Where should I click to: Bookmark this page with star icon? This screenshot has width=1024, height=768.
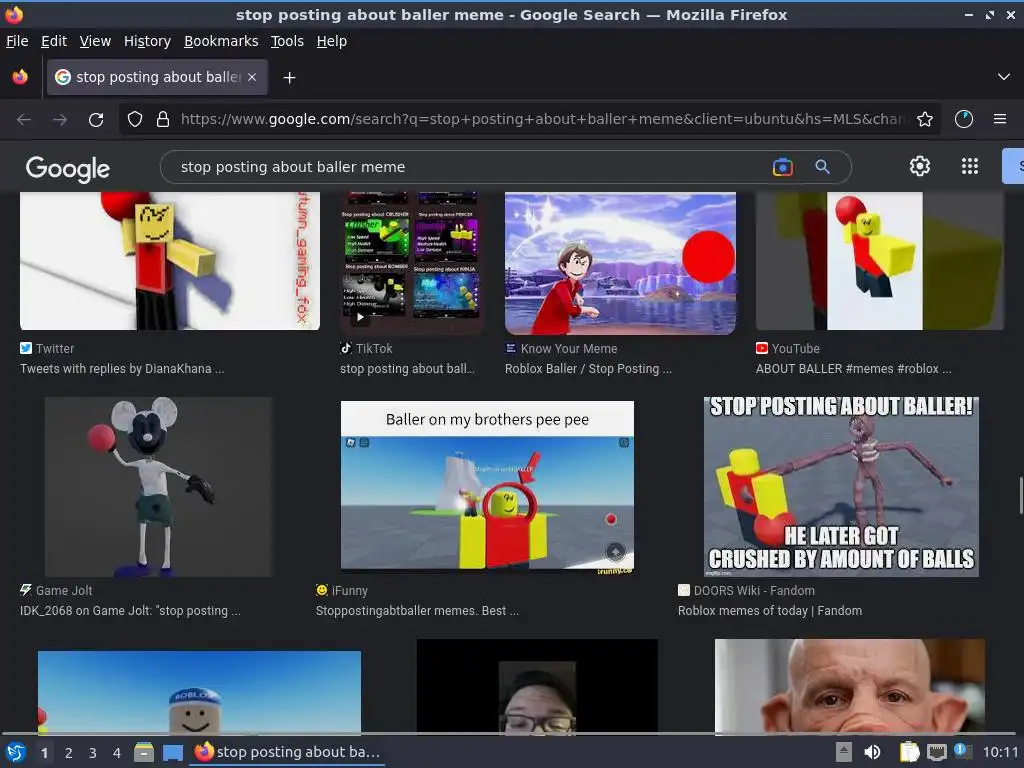[x=925, y=120]
